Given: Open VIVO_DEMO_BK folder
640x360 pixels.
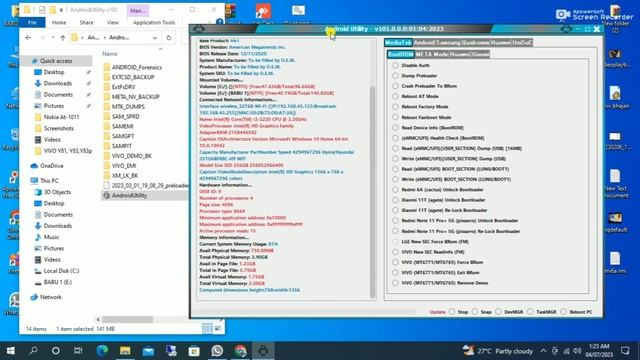Looking at the screenshot, I should [132, 156].
